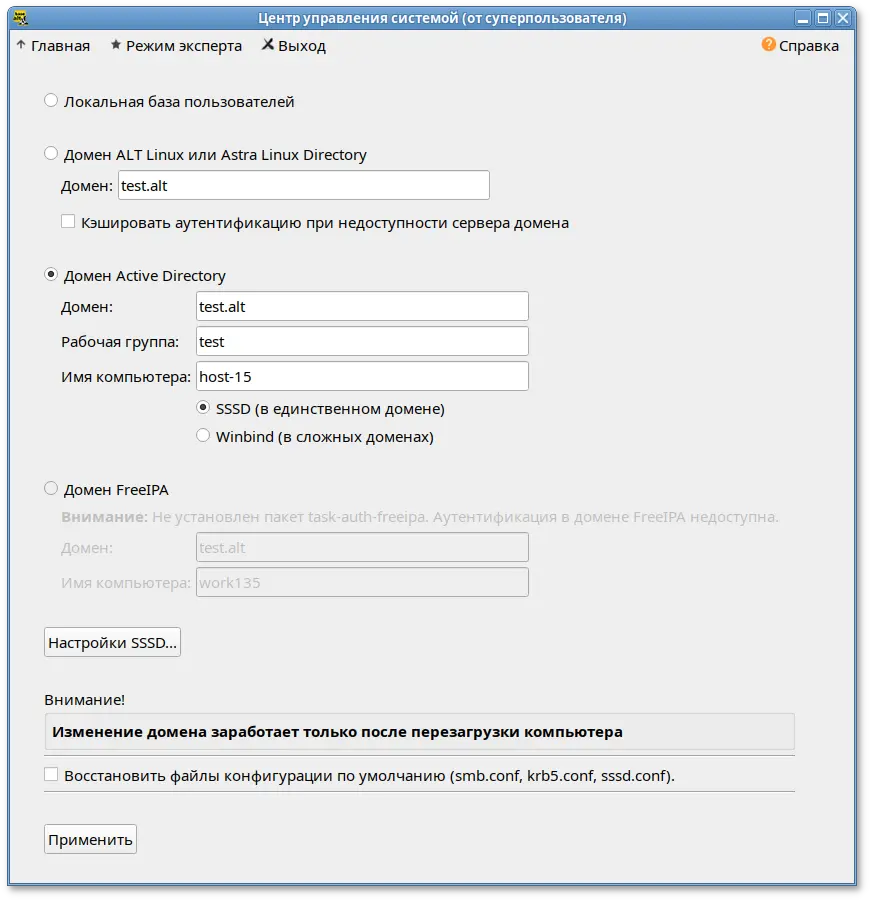Maximize the window from the title bar

pos(823,17)
